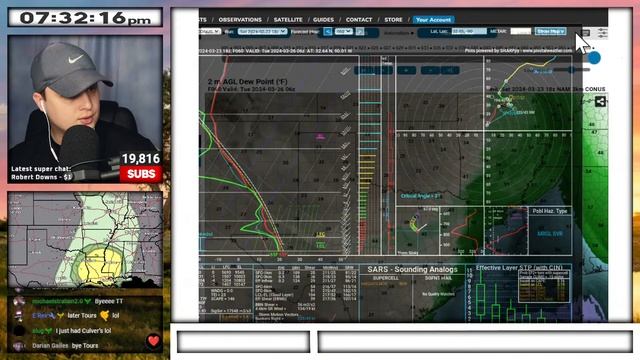Click the "I just had Culver's lol" chat message
Viewport: 640px width, 360px height.
click(83, 331)
